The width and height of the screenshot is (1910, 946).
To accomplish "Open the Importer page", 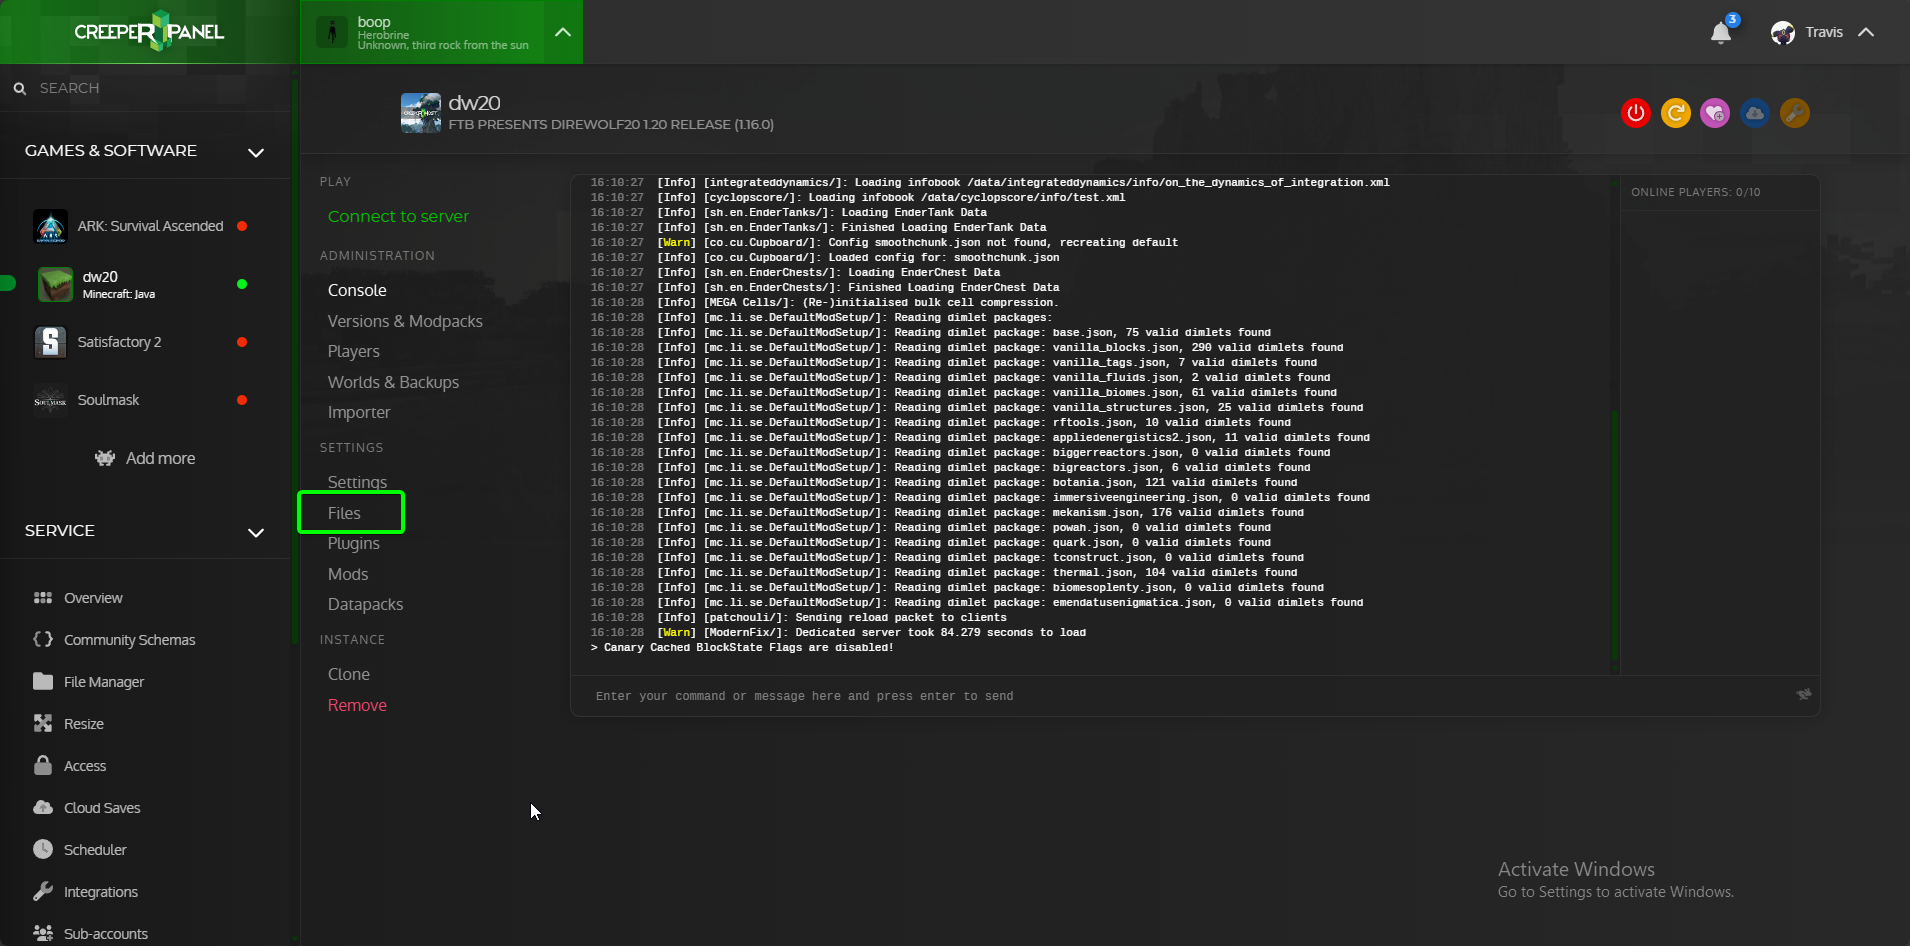I will click(x=359, y=412).
